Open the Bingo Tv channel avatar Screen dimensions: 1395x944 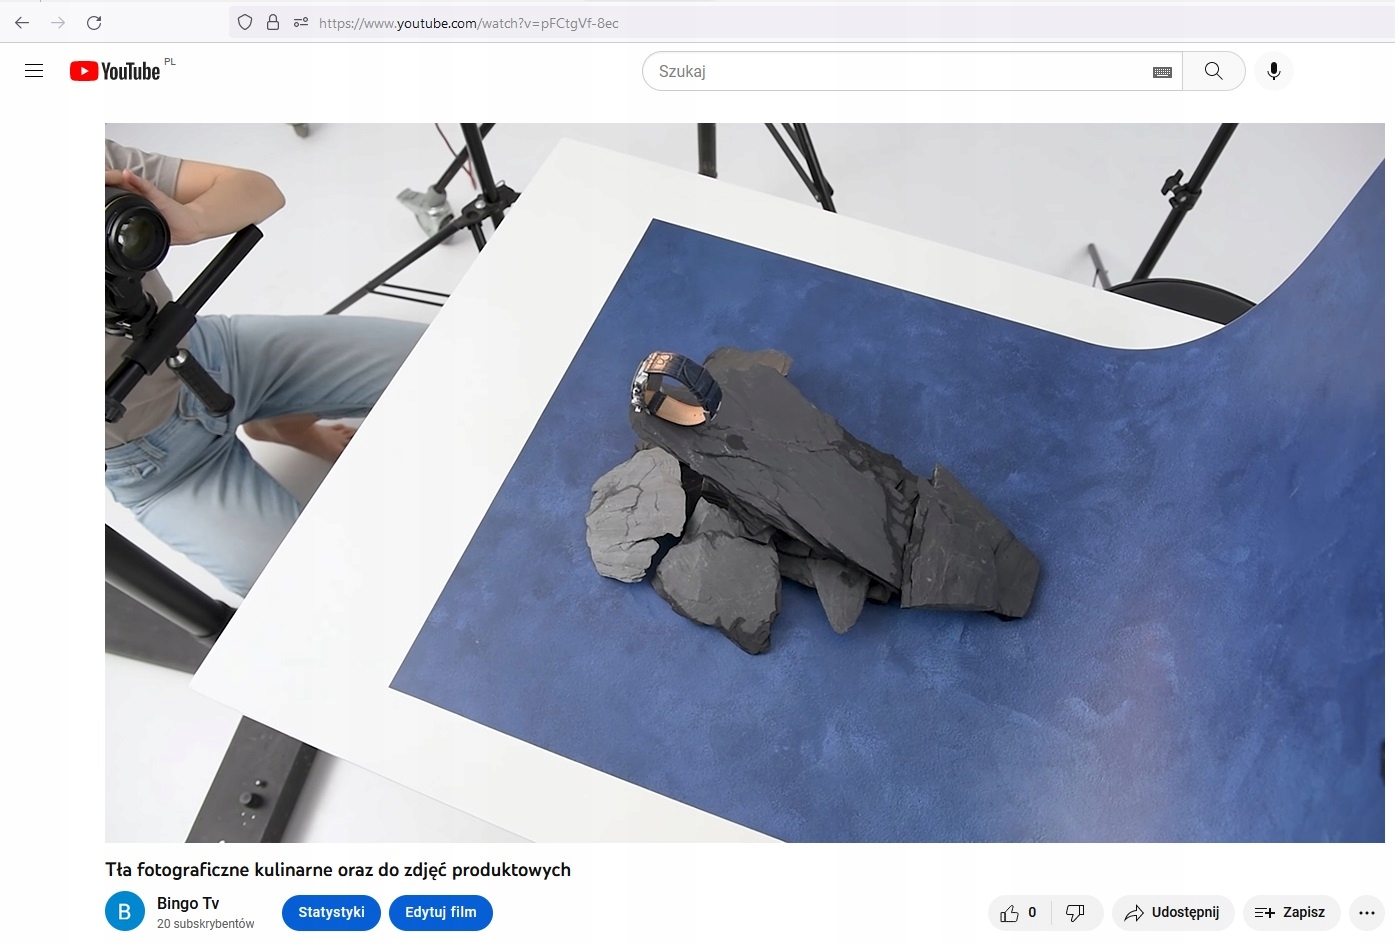(x=124, y=911)
